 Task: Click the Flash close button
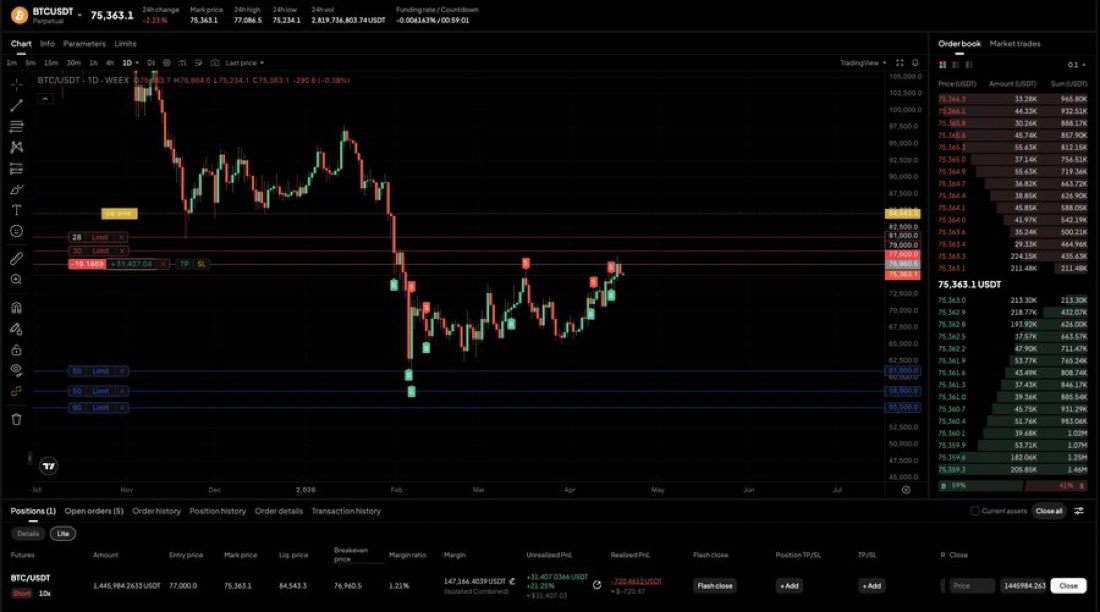pyautogui.click(x=715, y=585)
